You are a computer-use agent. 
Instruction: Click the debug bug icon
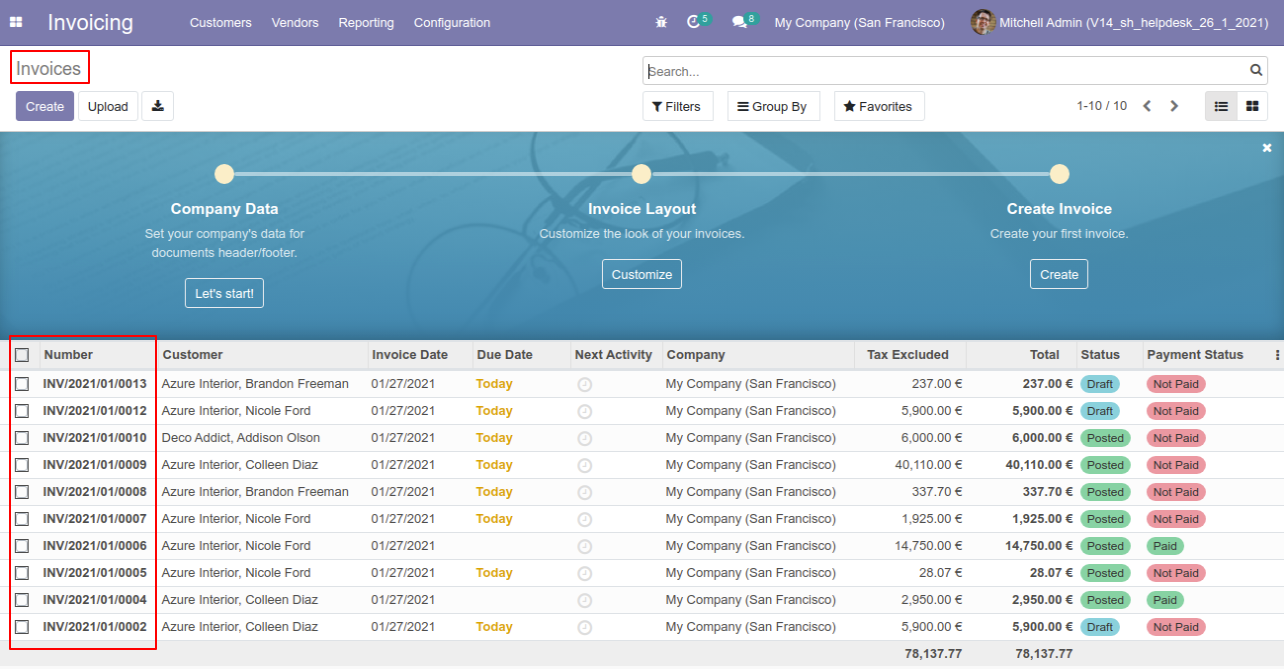(x=661, y=22)
